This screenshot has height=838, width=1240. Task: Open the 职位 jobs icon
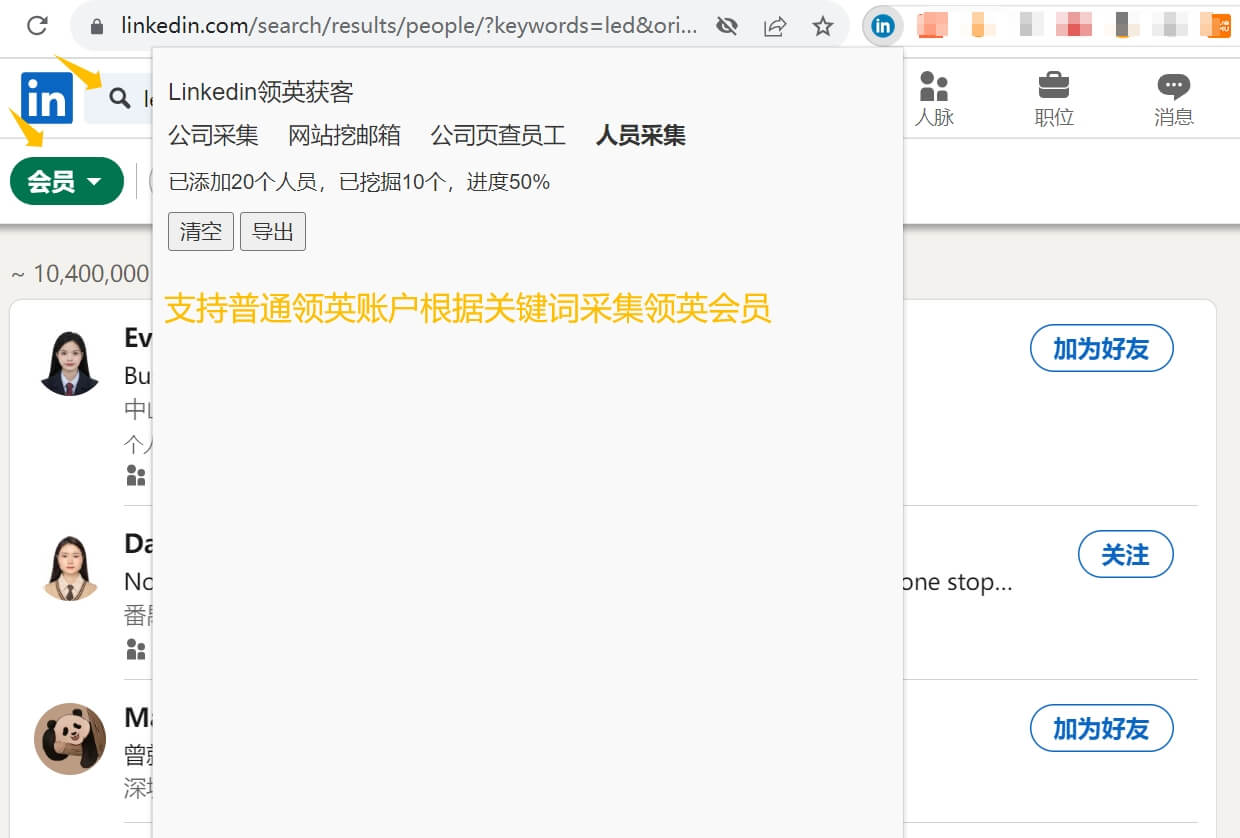click(x=1054, y=86)
